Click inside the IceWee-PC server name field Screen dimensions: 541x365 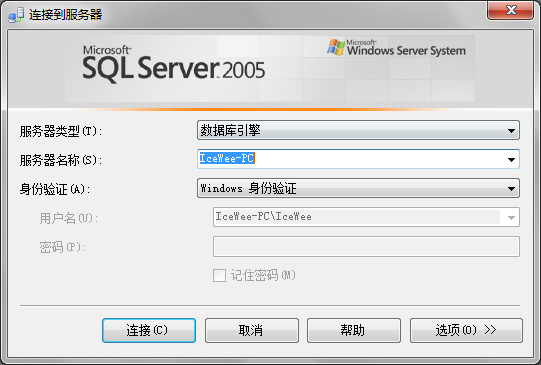[358, 159]
